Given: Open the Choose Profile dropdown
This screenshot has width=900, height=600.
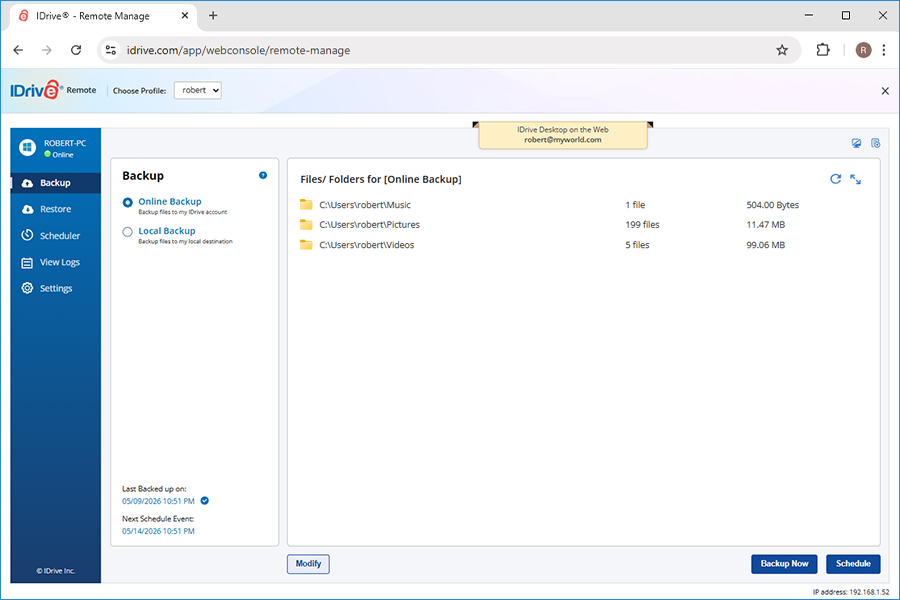Looking at the screenshot, I should [x=197, y=90].
